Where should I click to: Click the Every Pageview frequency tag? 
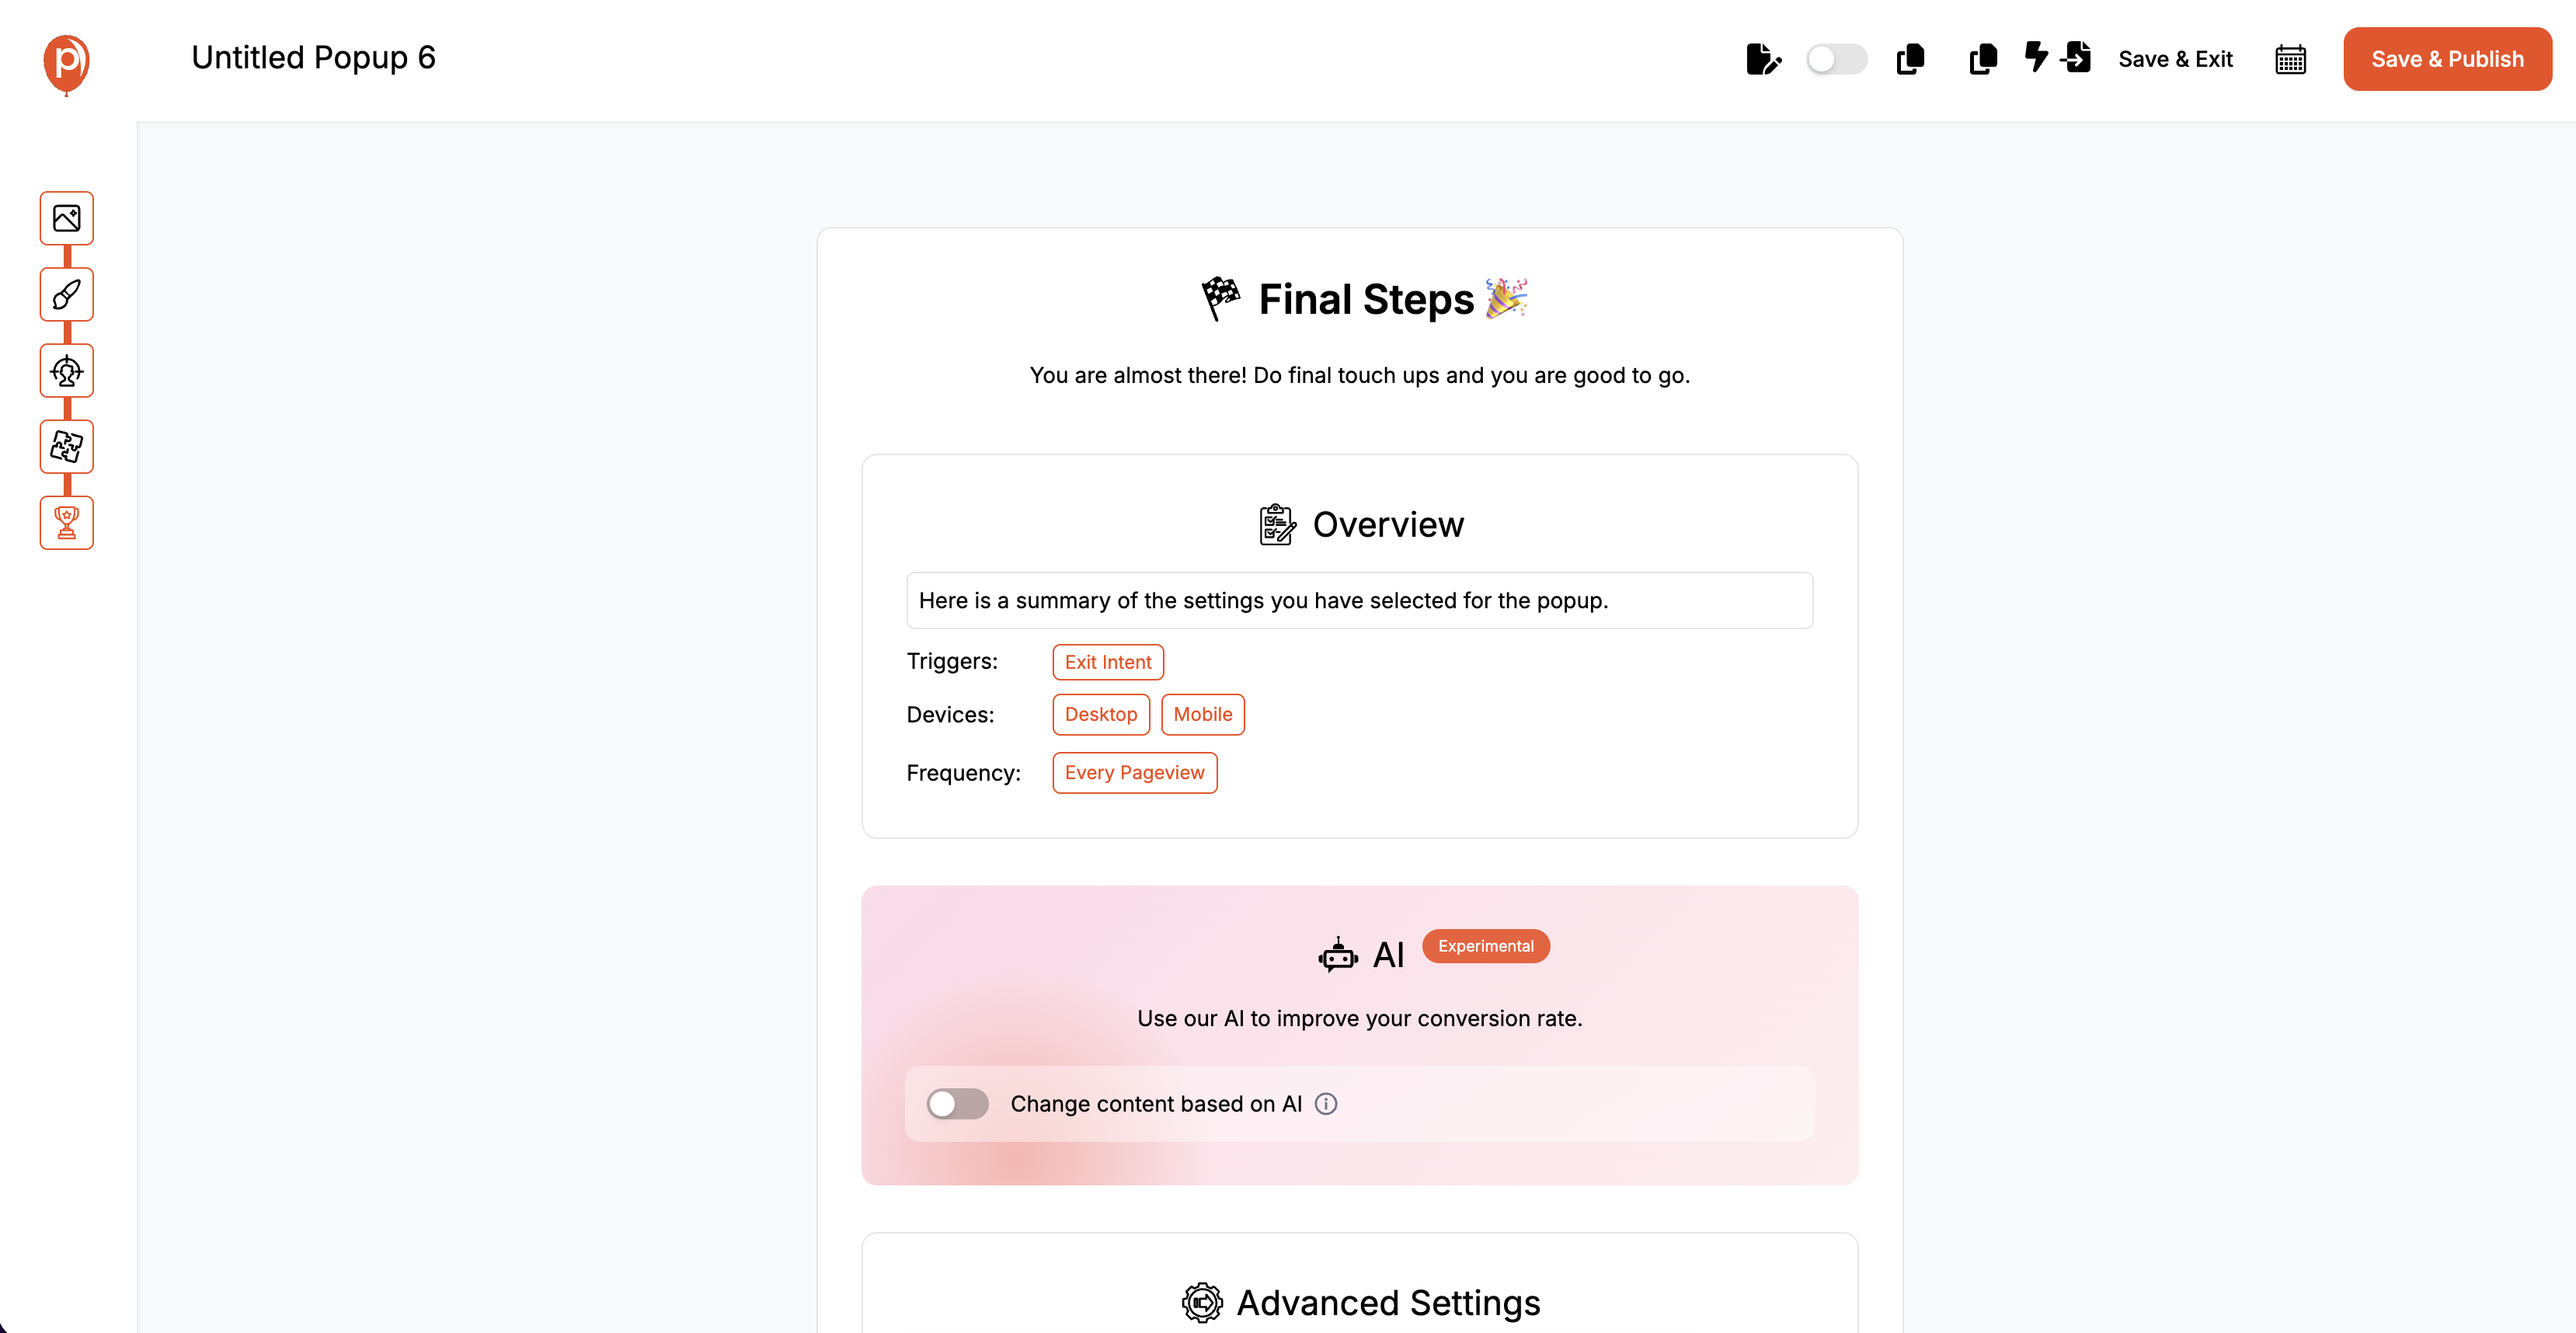click(1134, 772)
